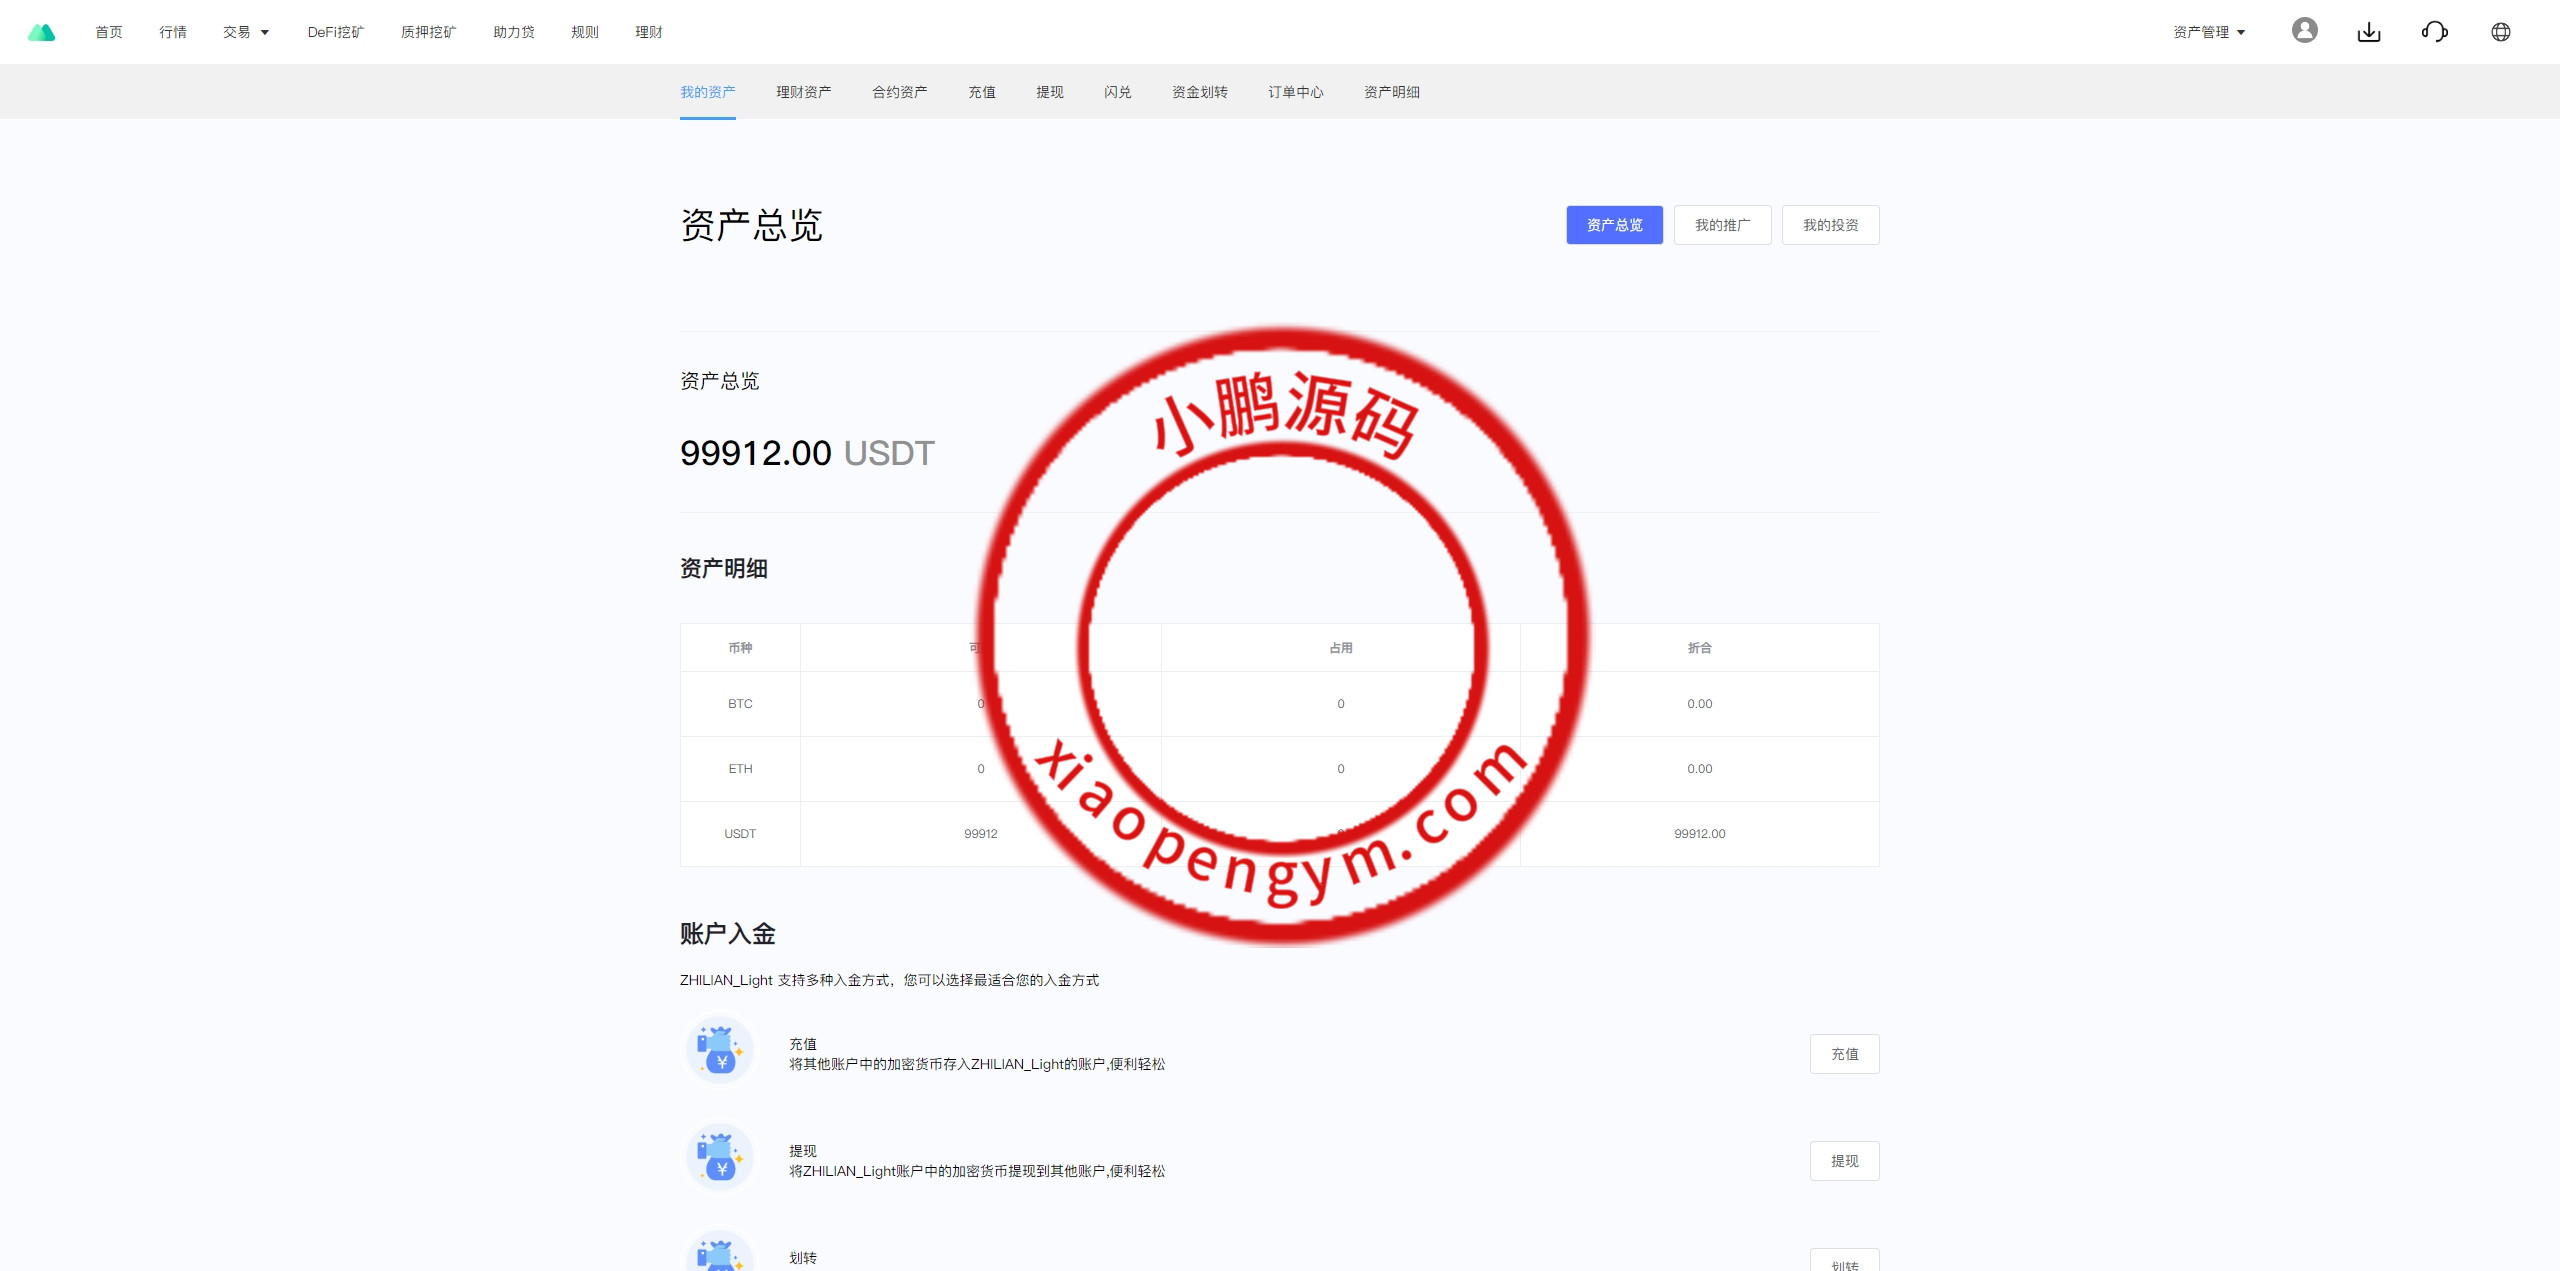Viewport: 2560px width, 1271px height.
Task: Select the 我的推广 button
Action: (x=1722, y=225)
